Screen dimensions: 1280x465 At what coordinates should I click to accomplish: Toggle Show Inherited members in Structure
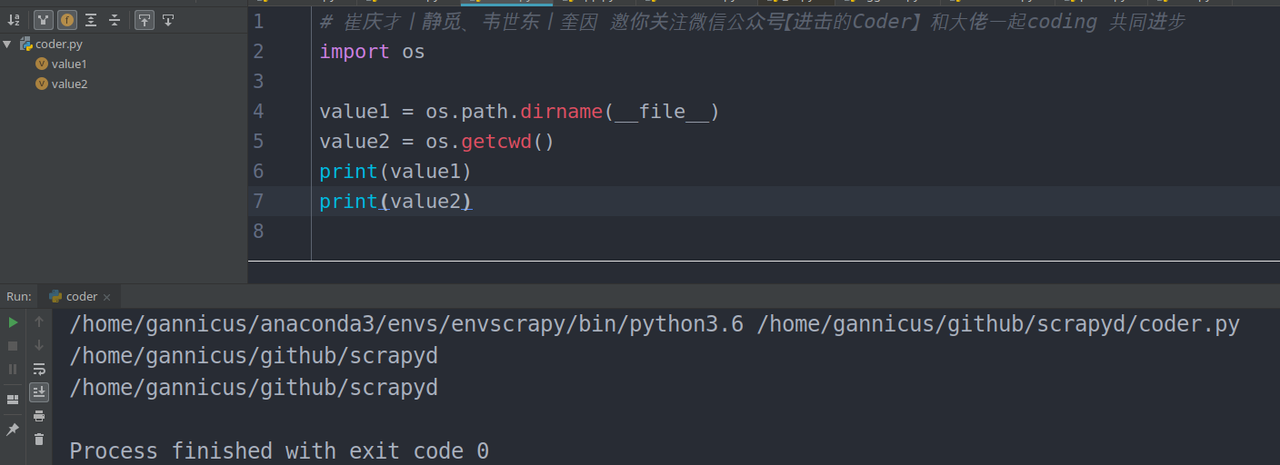point(43,20)
